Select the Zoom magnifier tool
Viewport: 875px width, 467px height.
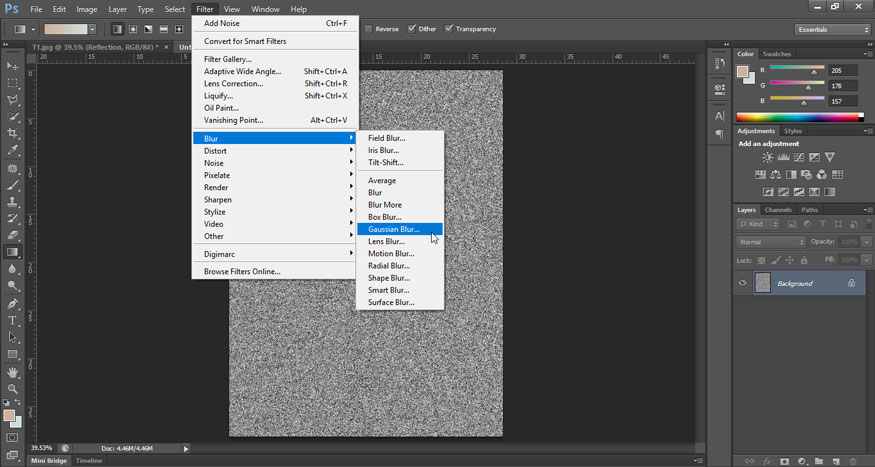(x=13, y=389)
